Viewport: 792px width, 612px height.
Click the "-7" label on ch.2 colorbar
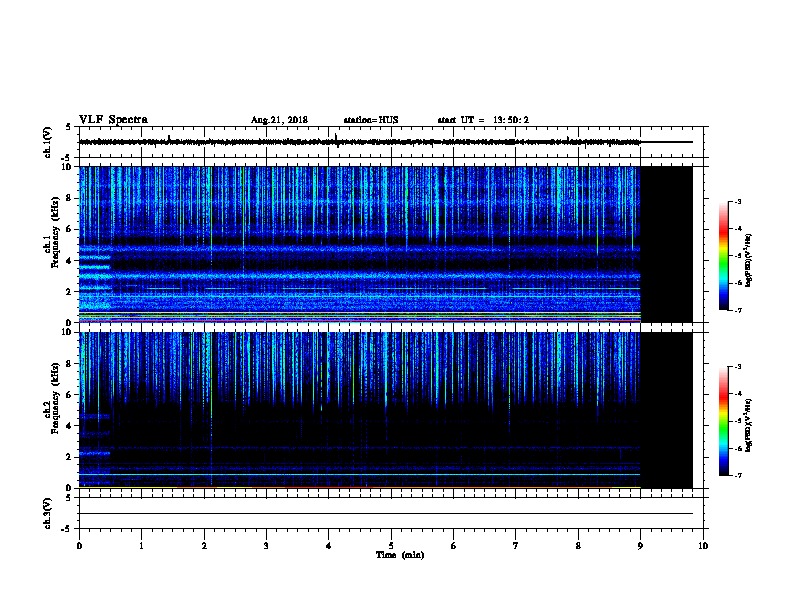pyautogui.click(x=737, y=475)
